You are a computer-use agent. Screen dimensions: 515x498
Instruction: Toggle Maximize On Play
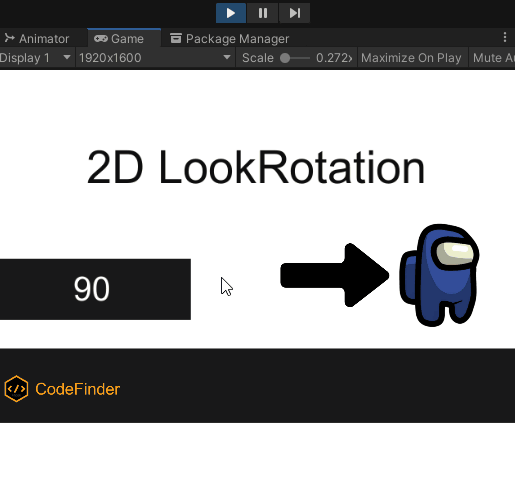point(411,58)
